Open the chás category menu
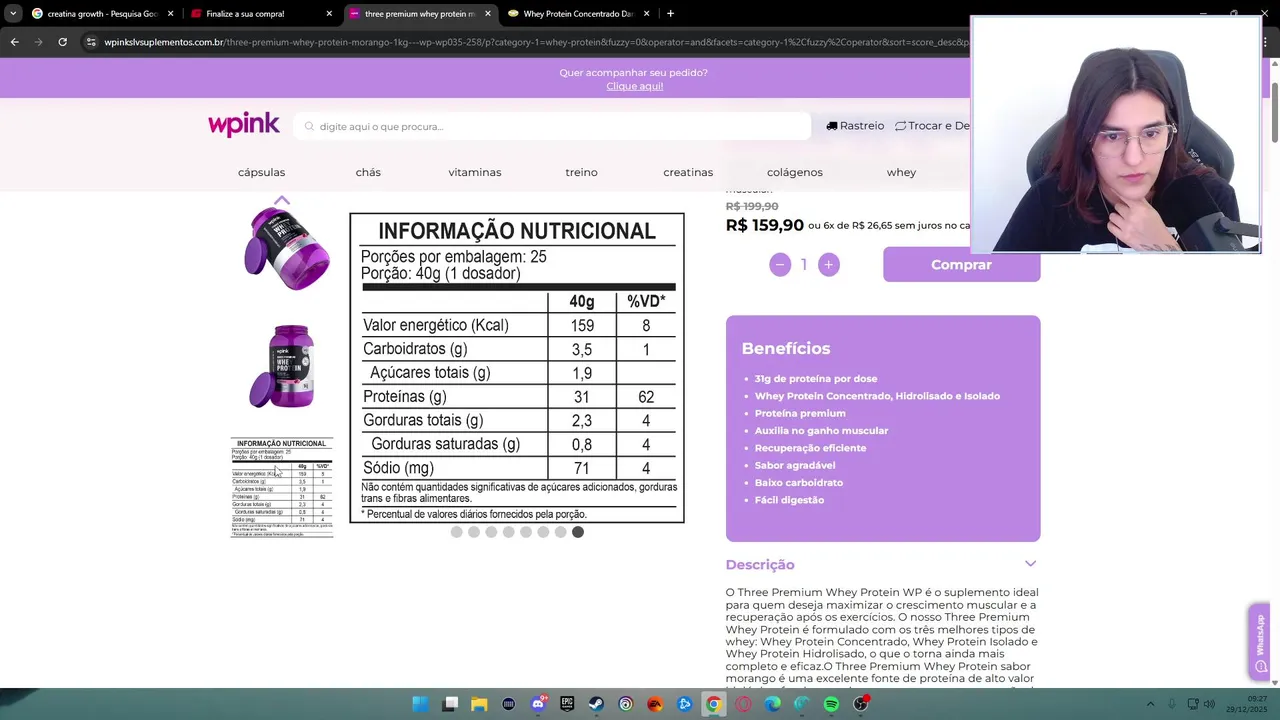This screenshot has width=1280, height=720. tap(368, 172)
